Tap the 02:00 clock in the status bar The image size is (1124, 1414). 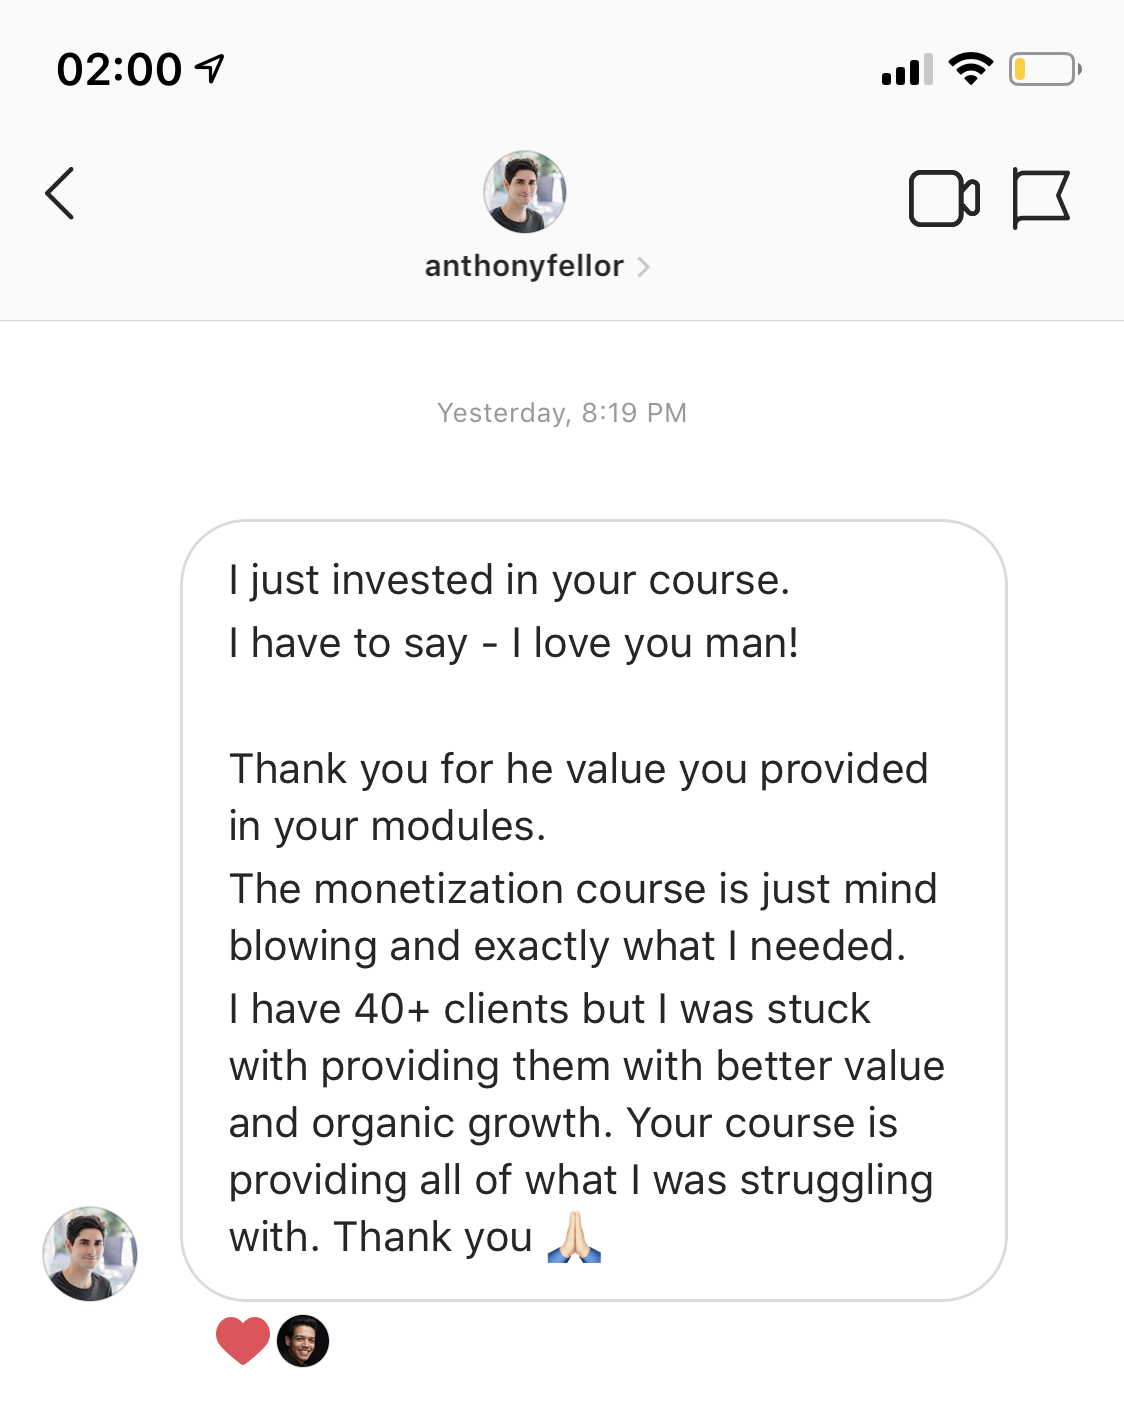coord(119,70)
